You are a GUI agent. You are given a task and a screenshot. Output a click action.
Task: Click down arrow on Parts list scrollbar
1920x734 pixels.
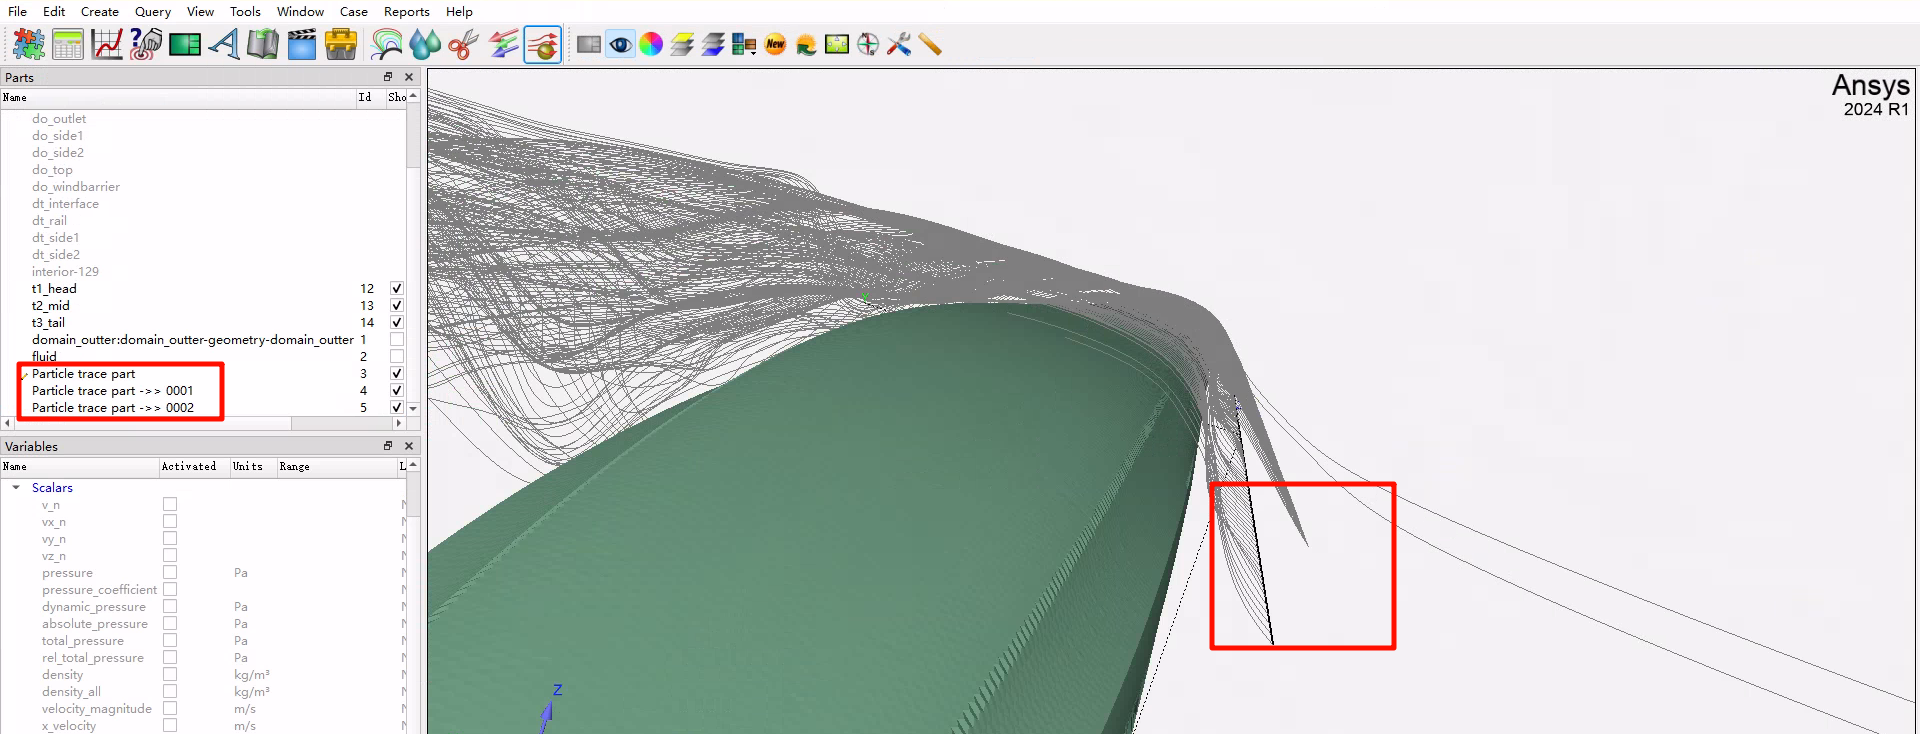pyautogui.click(x=413, y=409)
